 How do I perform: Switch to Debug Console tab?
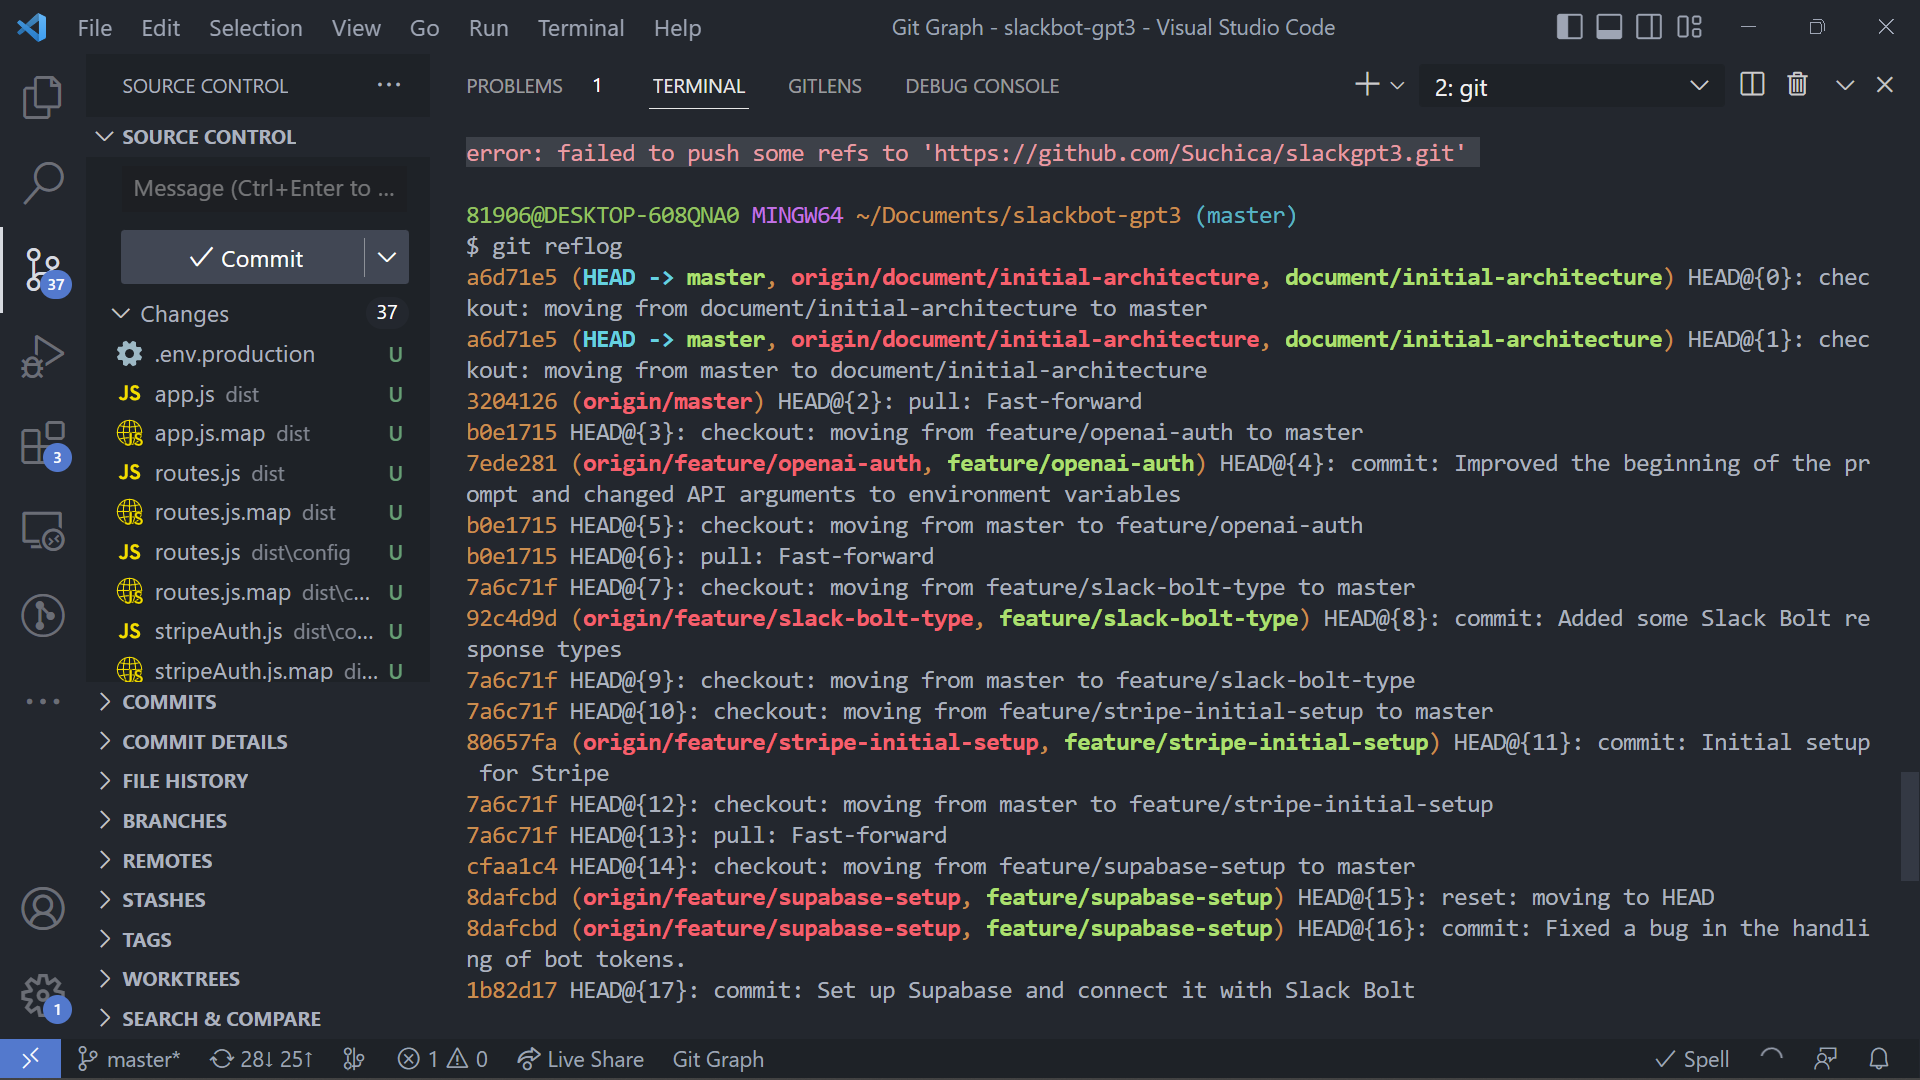click(982, 86)
